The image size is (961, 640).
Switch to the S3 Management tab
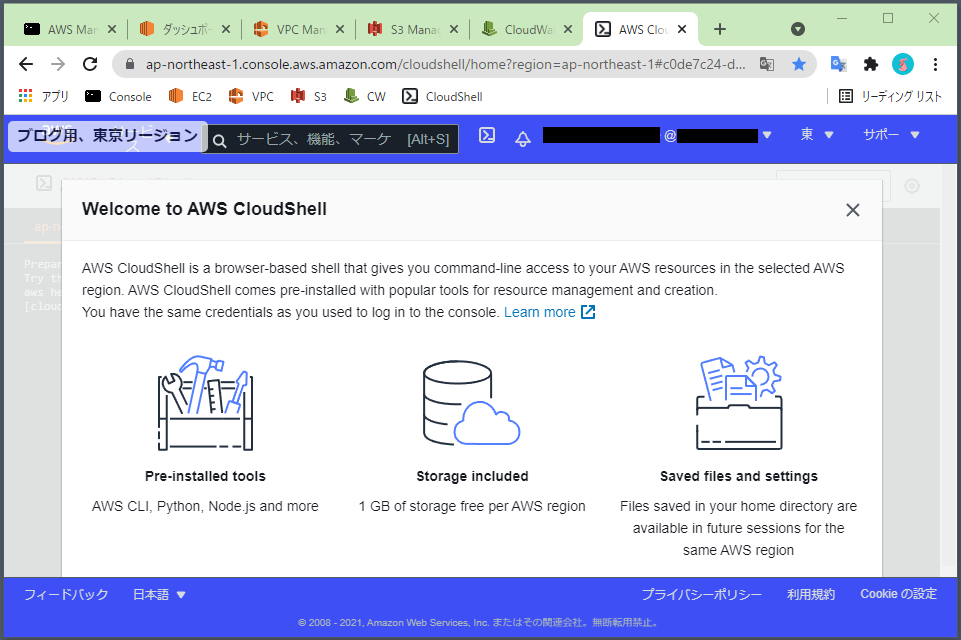point(405,29)
